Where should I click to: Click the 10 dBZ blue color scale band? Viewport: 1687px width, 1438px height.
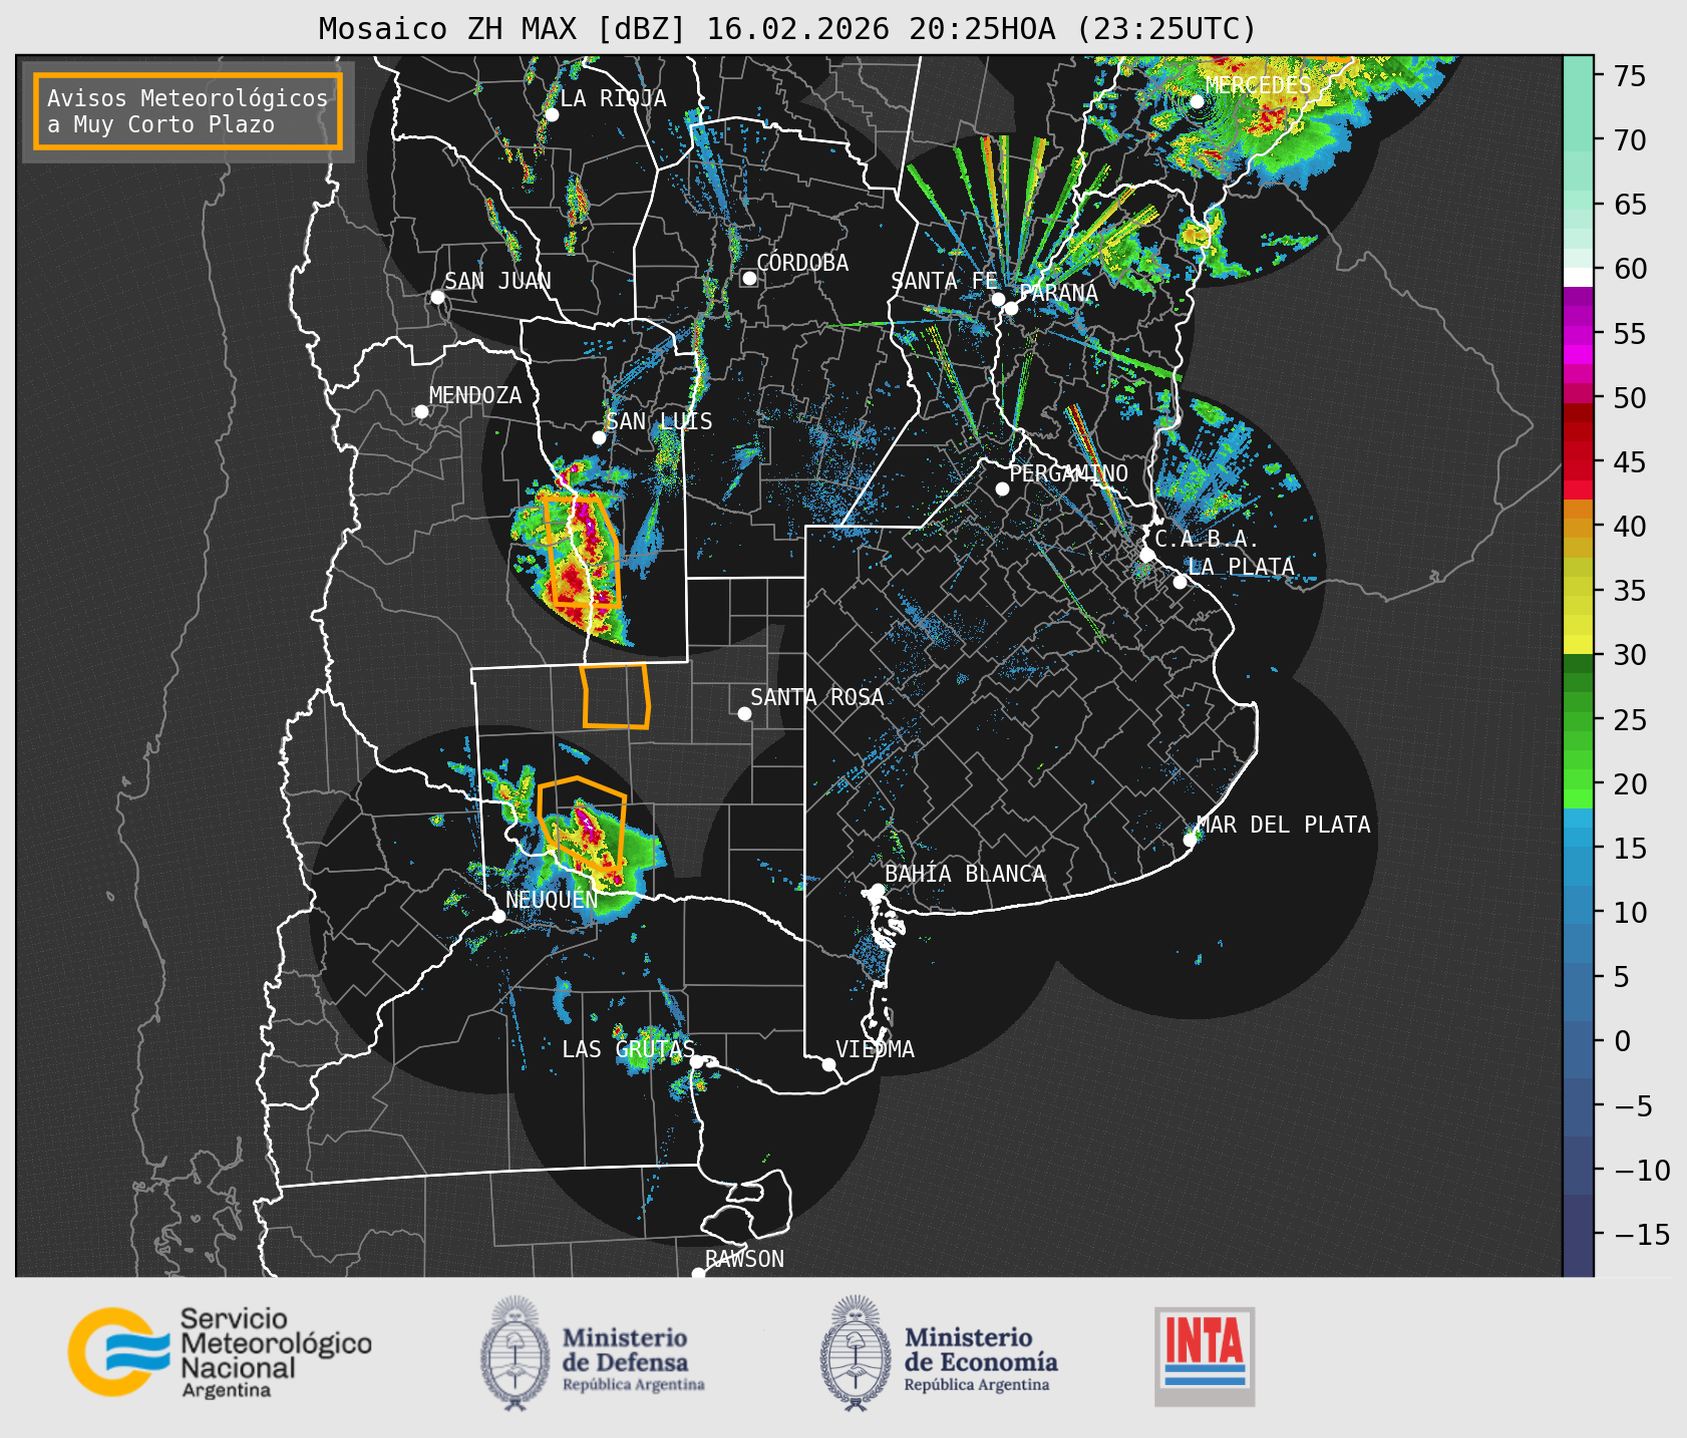[x=1578, y=912]
